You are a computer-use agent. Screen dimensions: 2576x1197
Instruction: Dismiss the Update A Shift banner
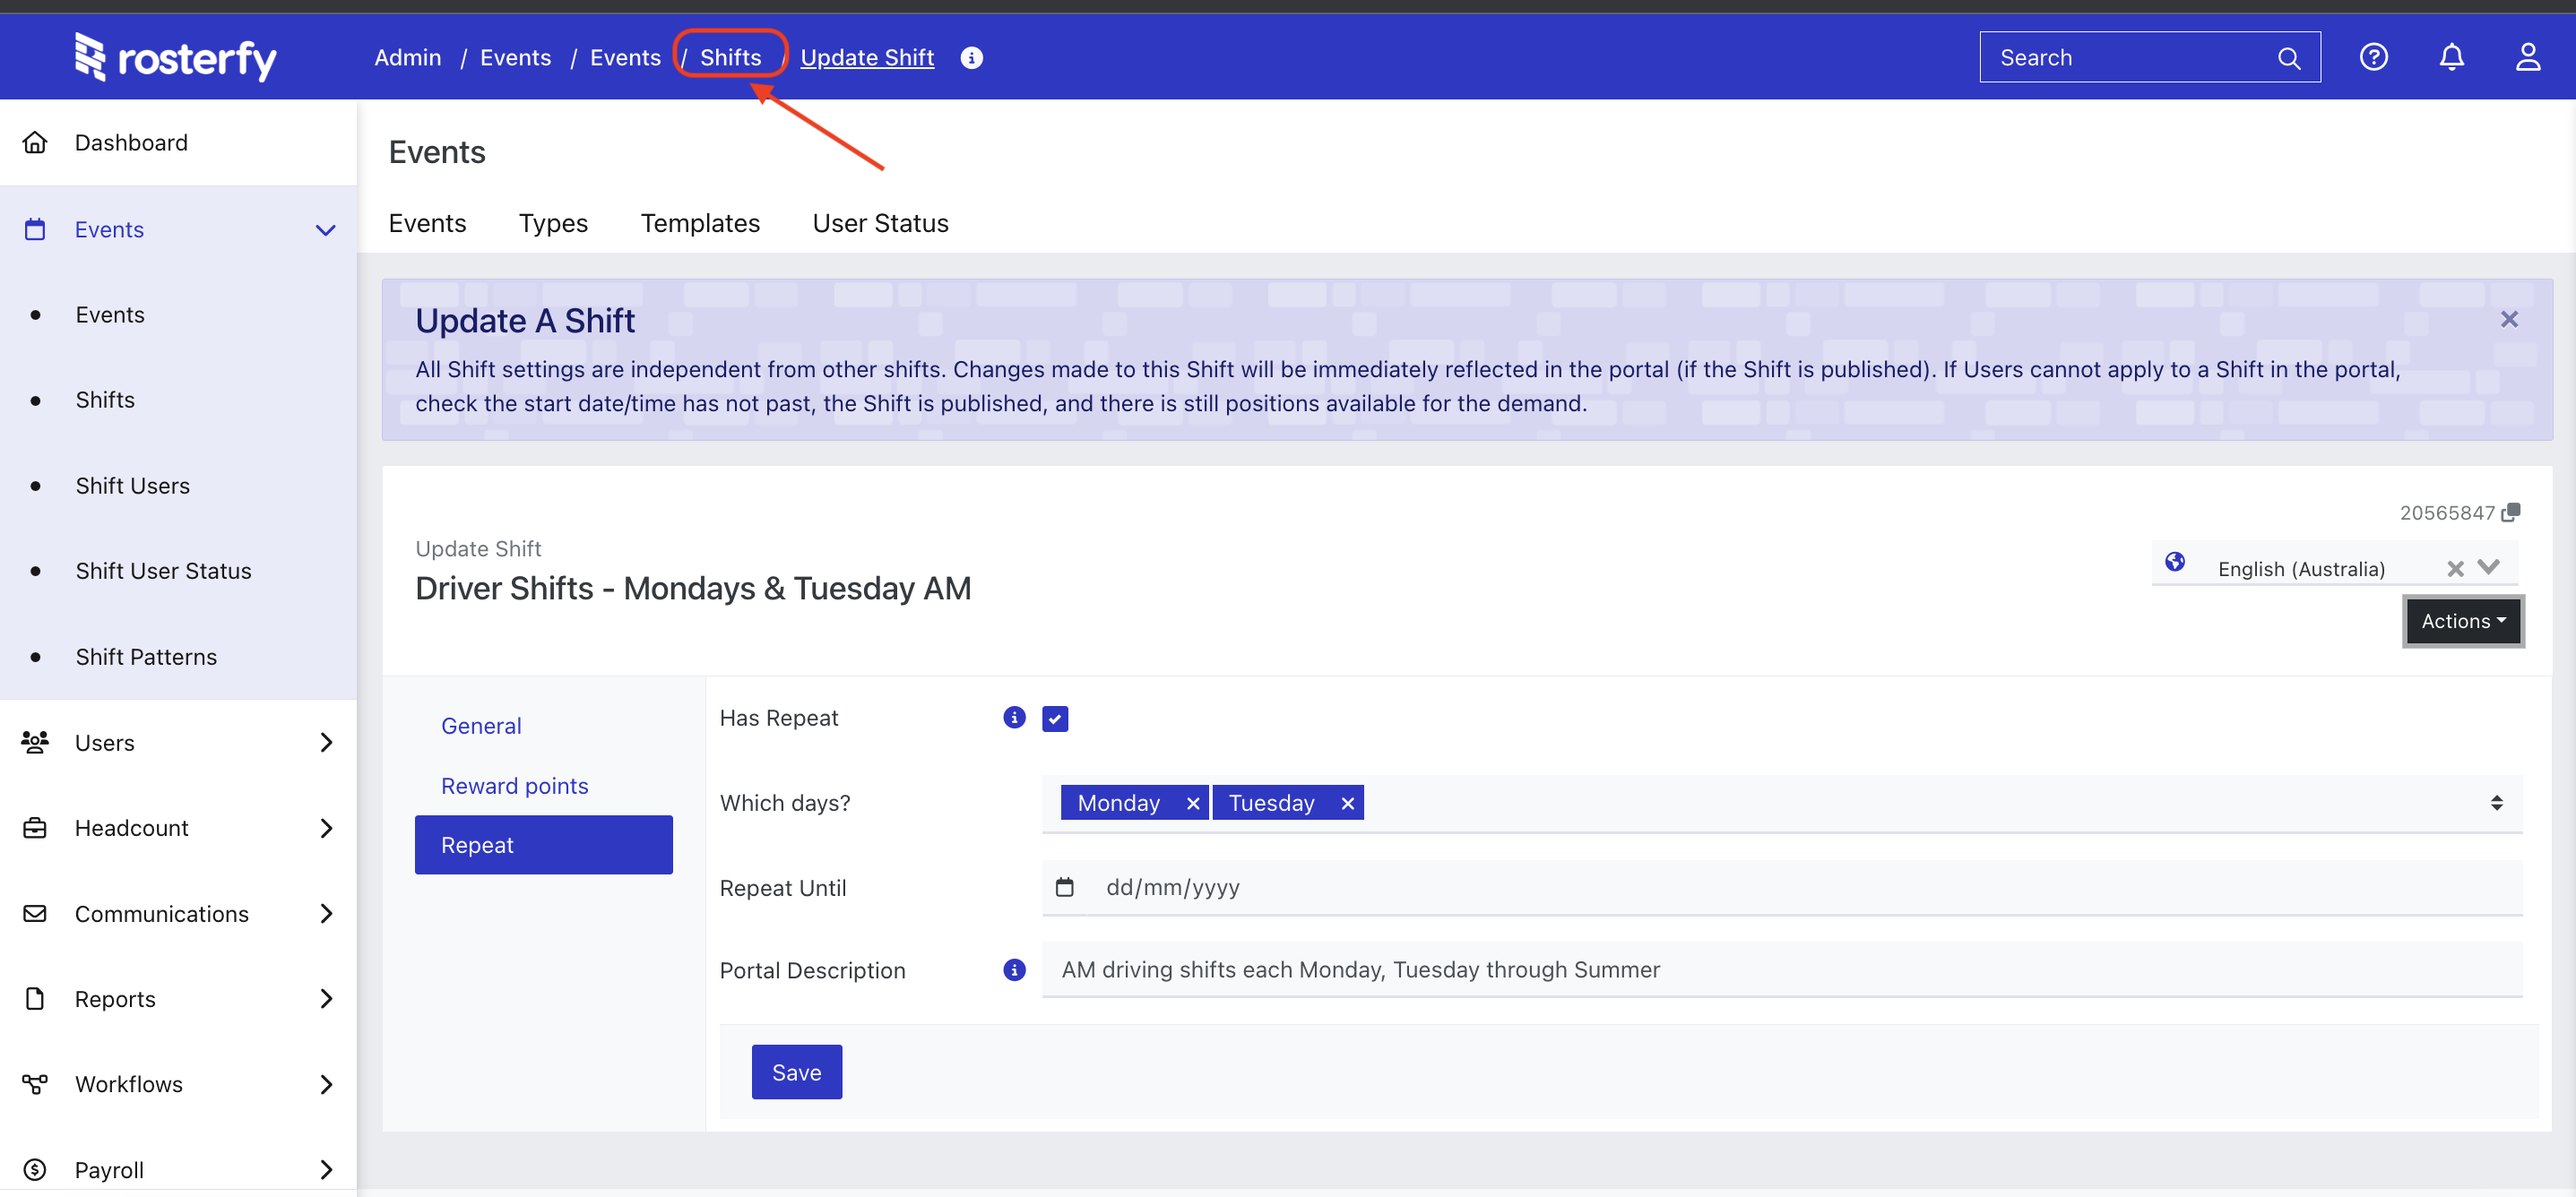point(2509,319)
